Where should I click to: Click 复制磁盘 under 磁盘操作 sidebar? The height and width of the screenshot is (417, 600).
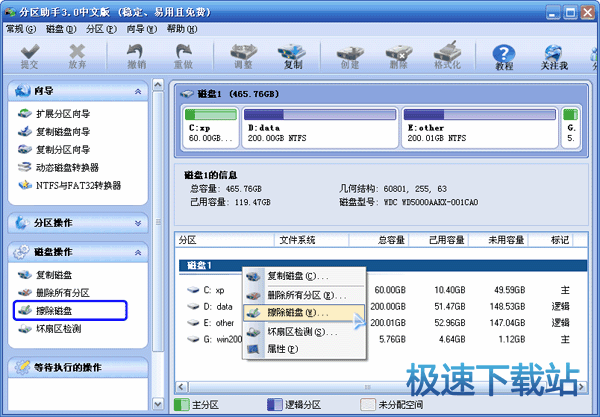[x=45, y=275]
